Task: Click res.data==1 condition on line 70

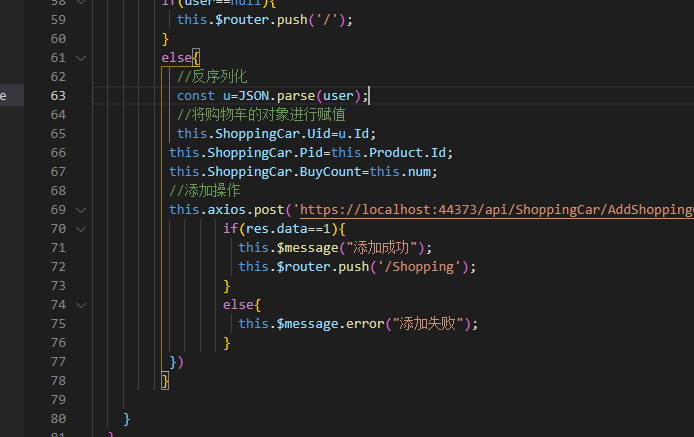Action: point(288,229)
